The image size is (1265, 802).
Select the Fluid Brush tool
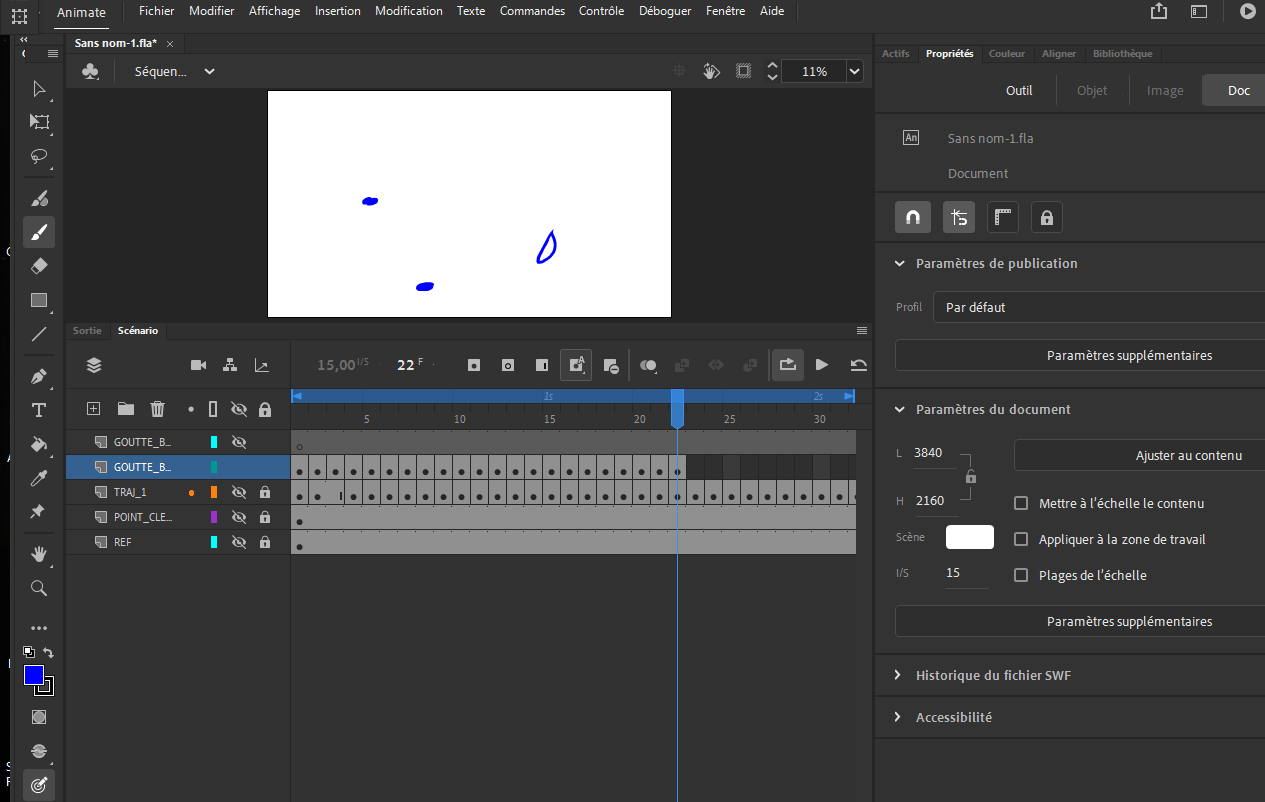39,198
